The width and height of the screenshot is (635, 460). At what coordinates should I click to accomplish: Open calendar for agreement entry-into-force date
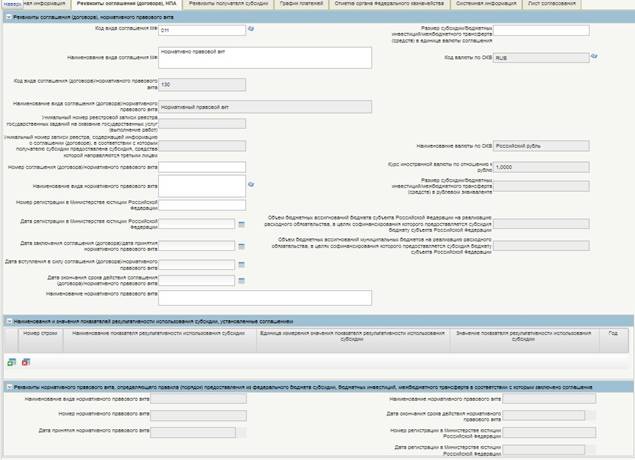tap(241, 265)
